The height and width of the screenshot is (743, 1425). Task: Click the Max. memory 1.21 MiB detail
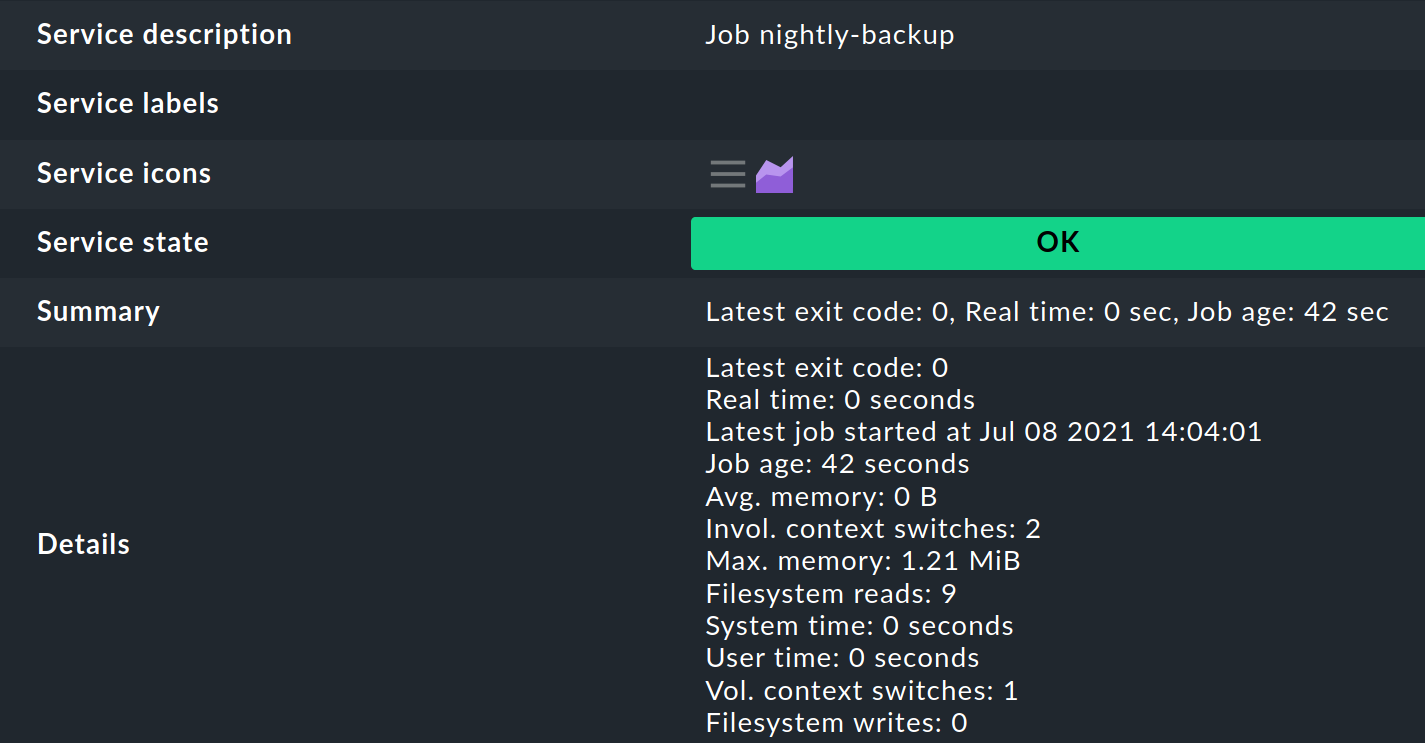click(862, 560)
